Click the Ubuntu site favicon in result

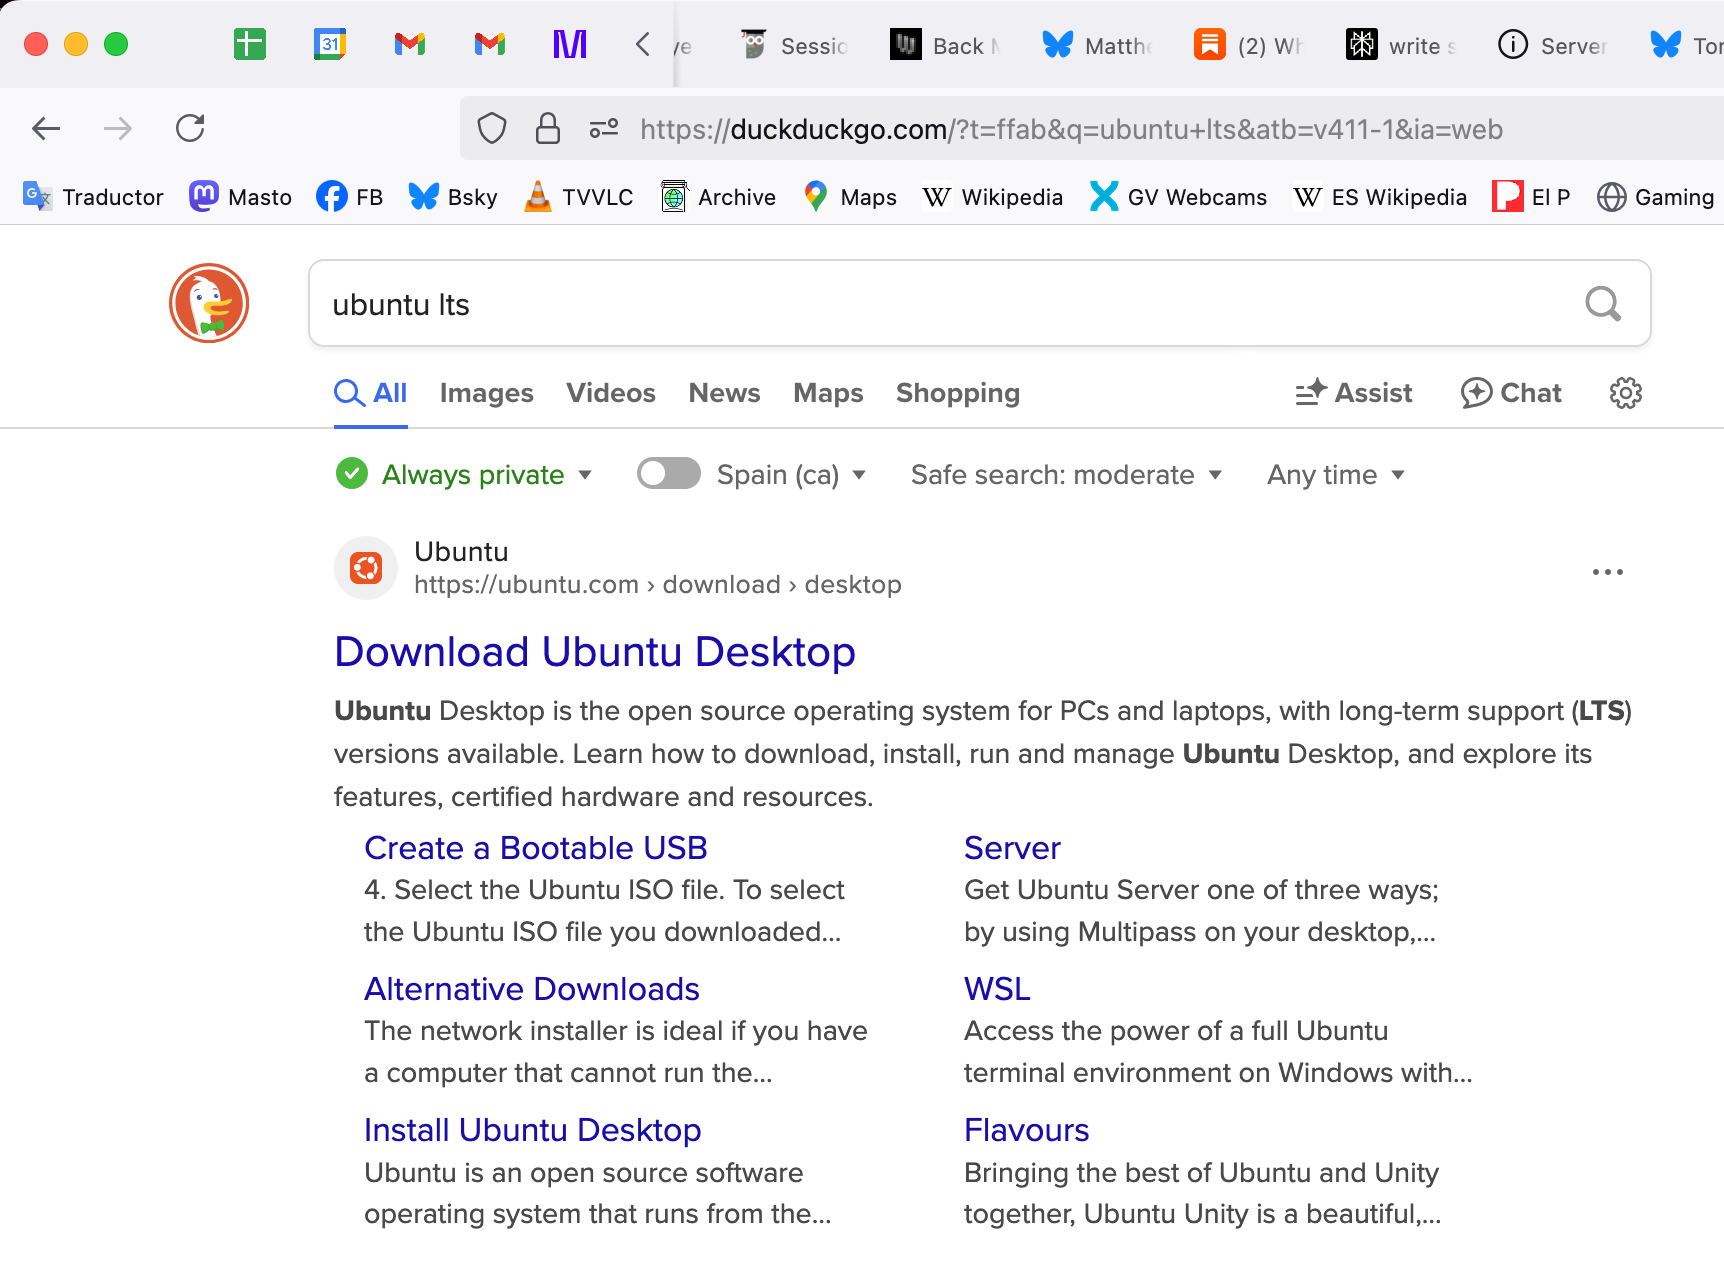pos(366,568)
